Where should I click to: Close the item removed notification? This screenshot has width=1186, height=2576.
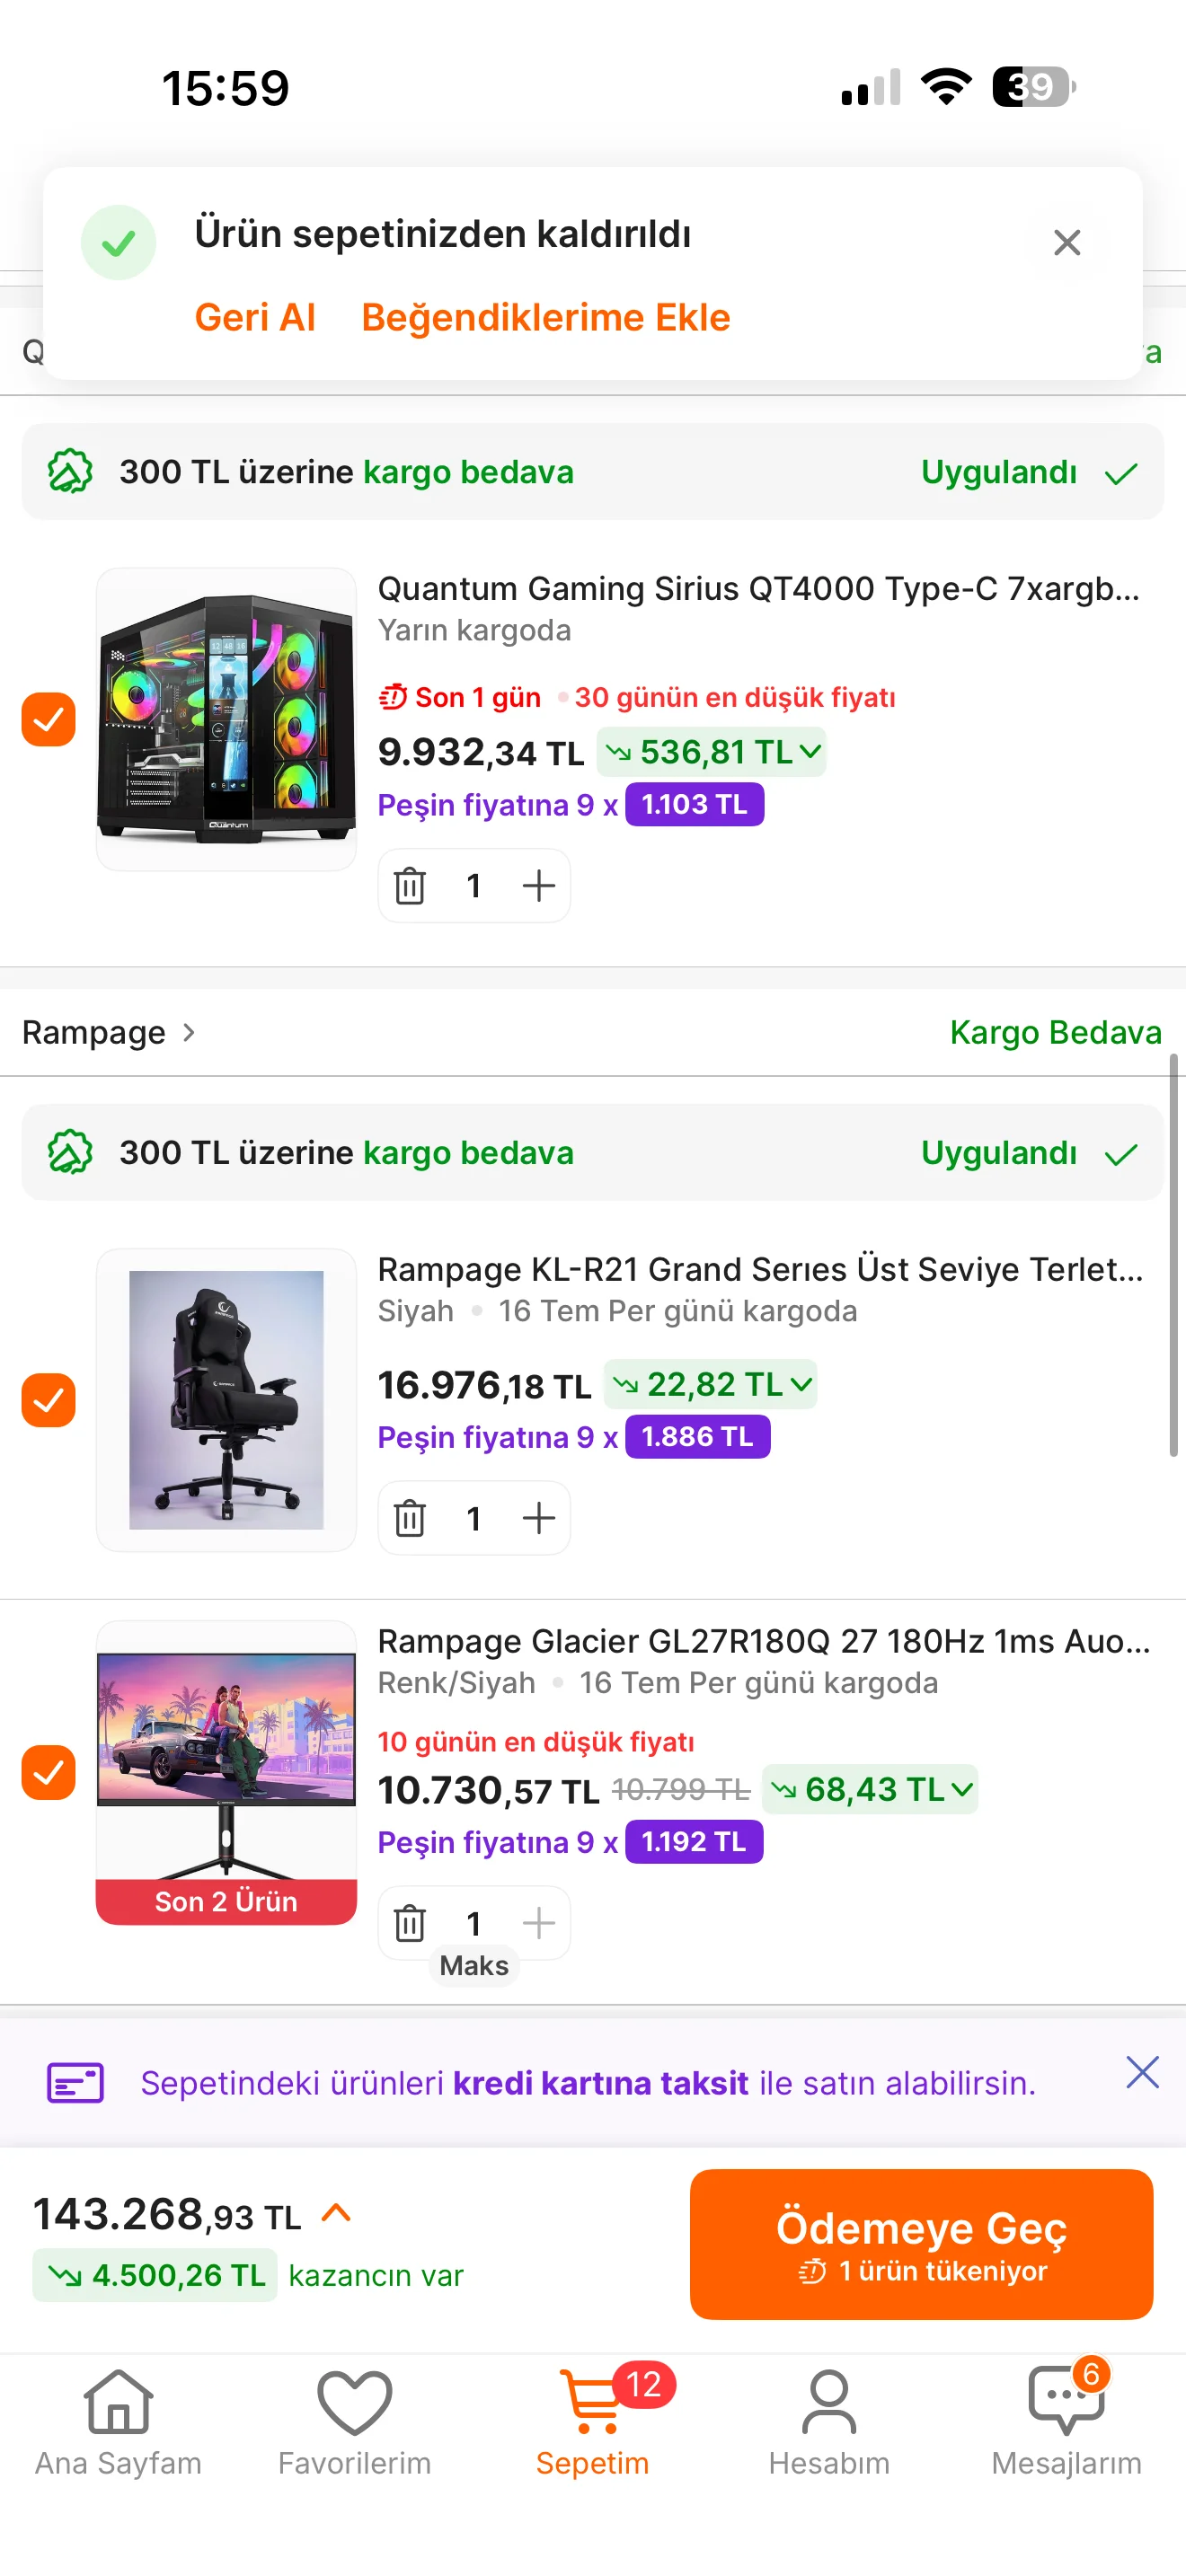(1067, 242)
